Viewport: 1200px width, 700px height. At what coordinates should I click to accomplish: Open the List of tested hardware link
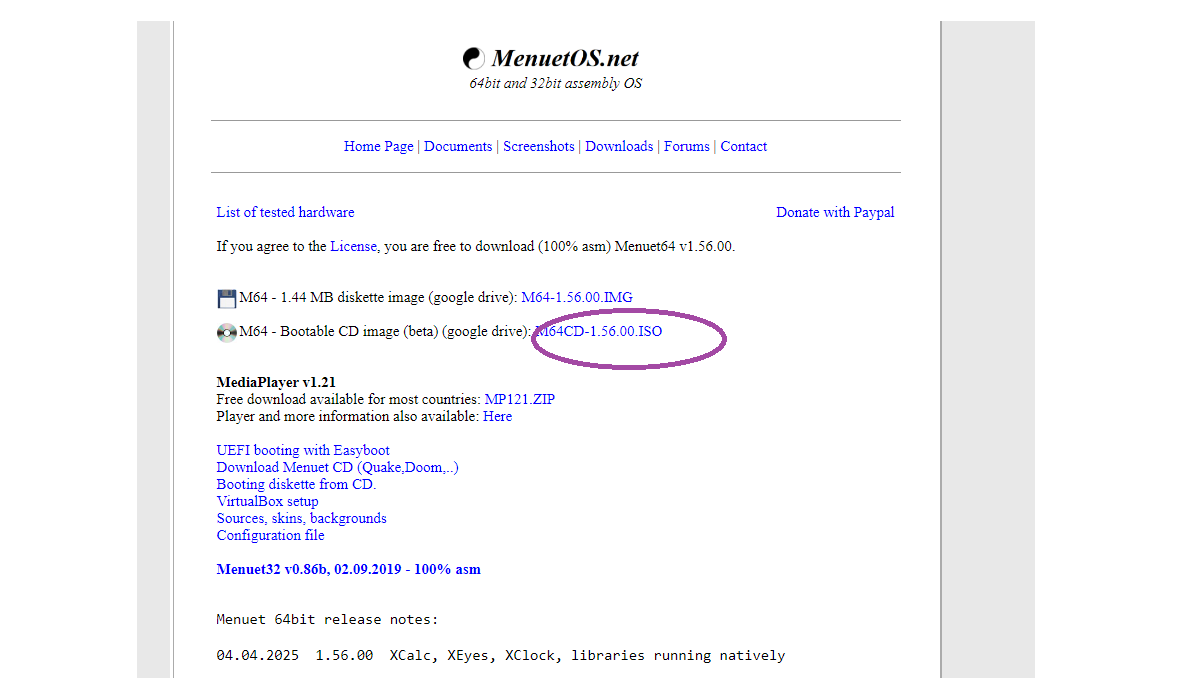pos(285,212)
